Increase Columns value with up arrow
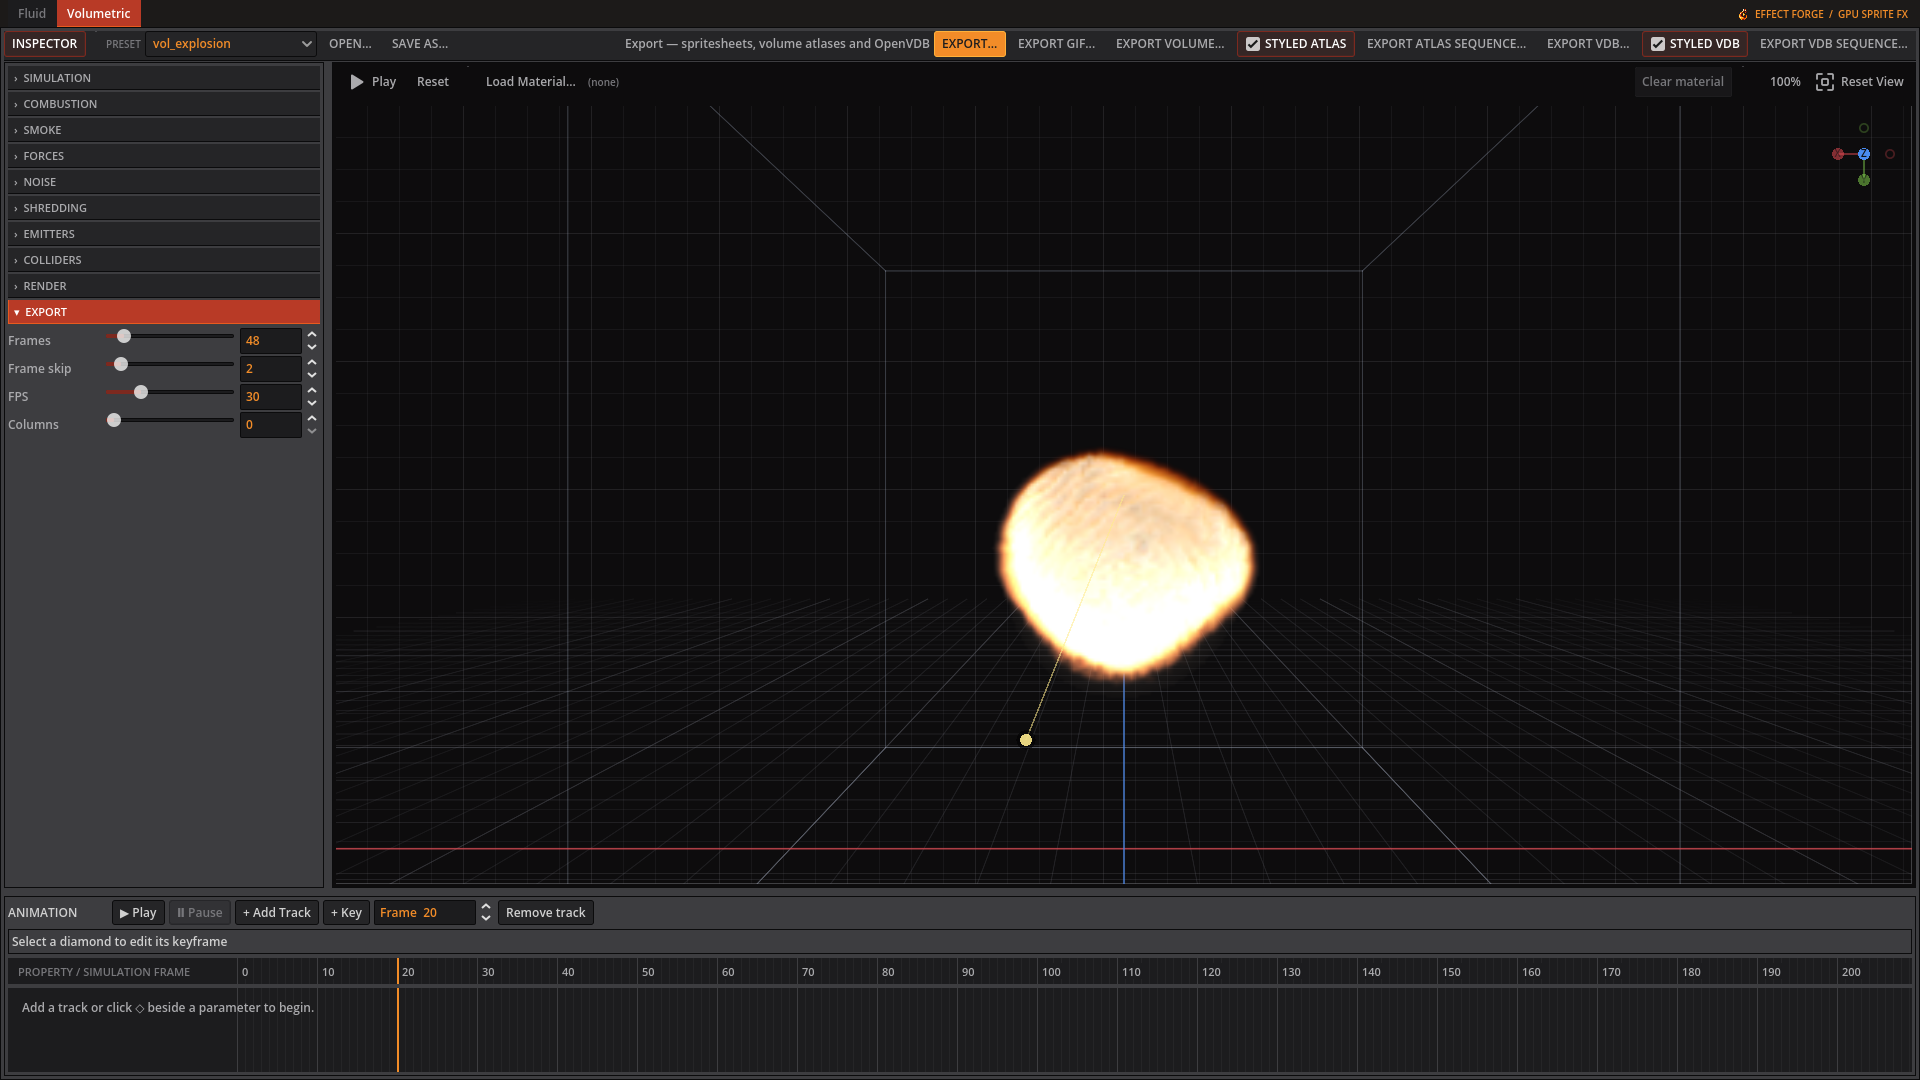Image resolution: width=1920 pixels, height=1080 pixels. click(312, 418)
